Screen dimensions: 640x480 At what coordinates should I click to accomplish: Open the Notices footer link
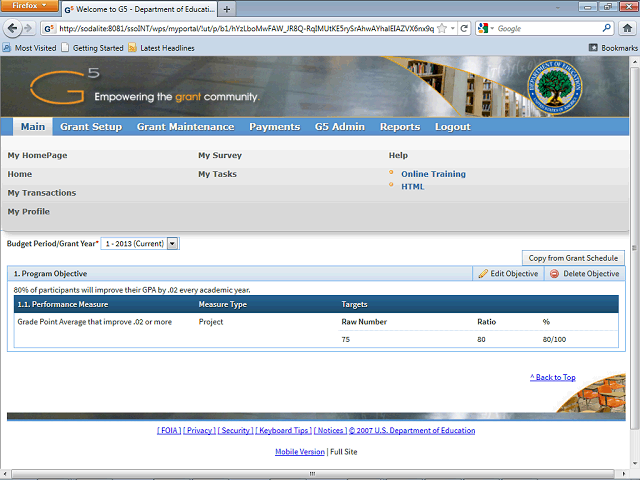330,430
